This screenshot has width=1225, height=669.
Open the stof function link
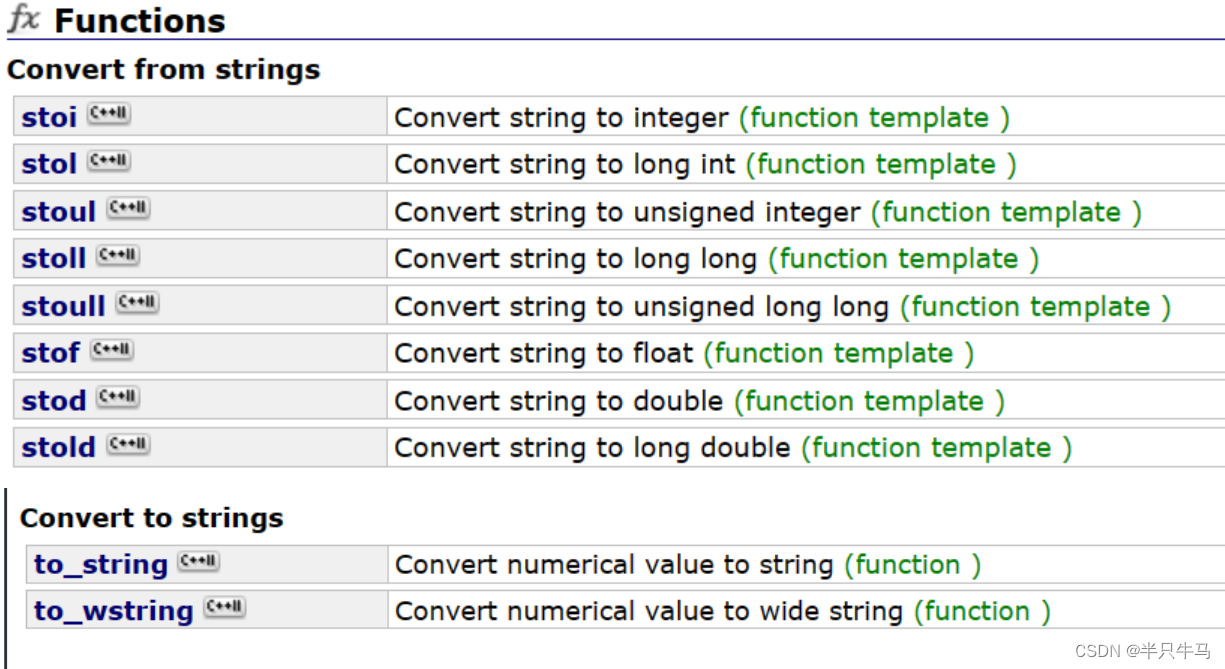(x=51, y=353)
